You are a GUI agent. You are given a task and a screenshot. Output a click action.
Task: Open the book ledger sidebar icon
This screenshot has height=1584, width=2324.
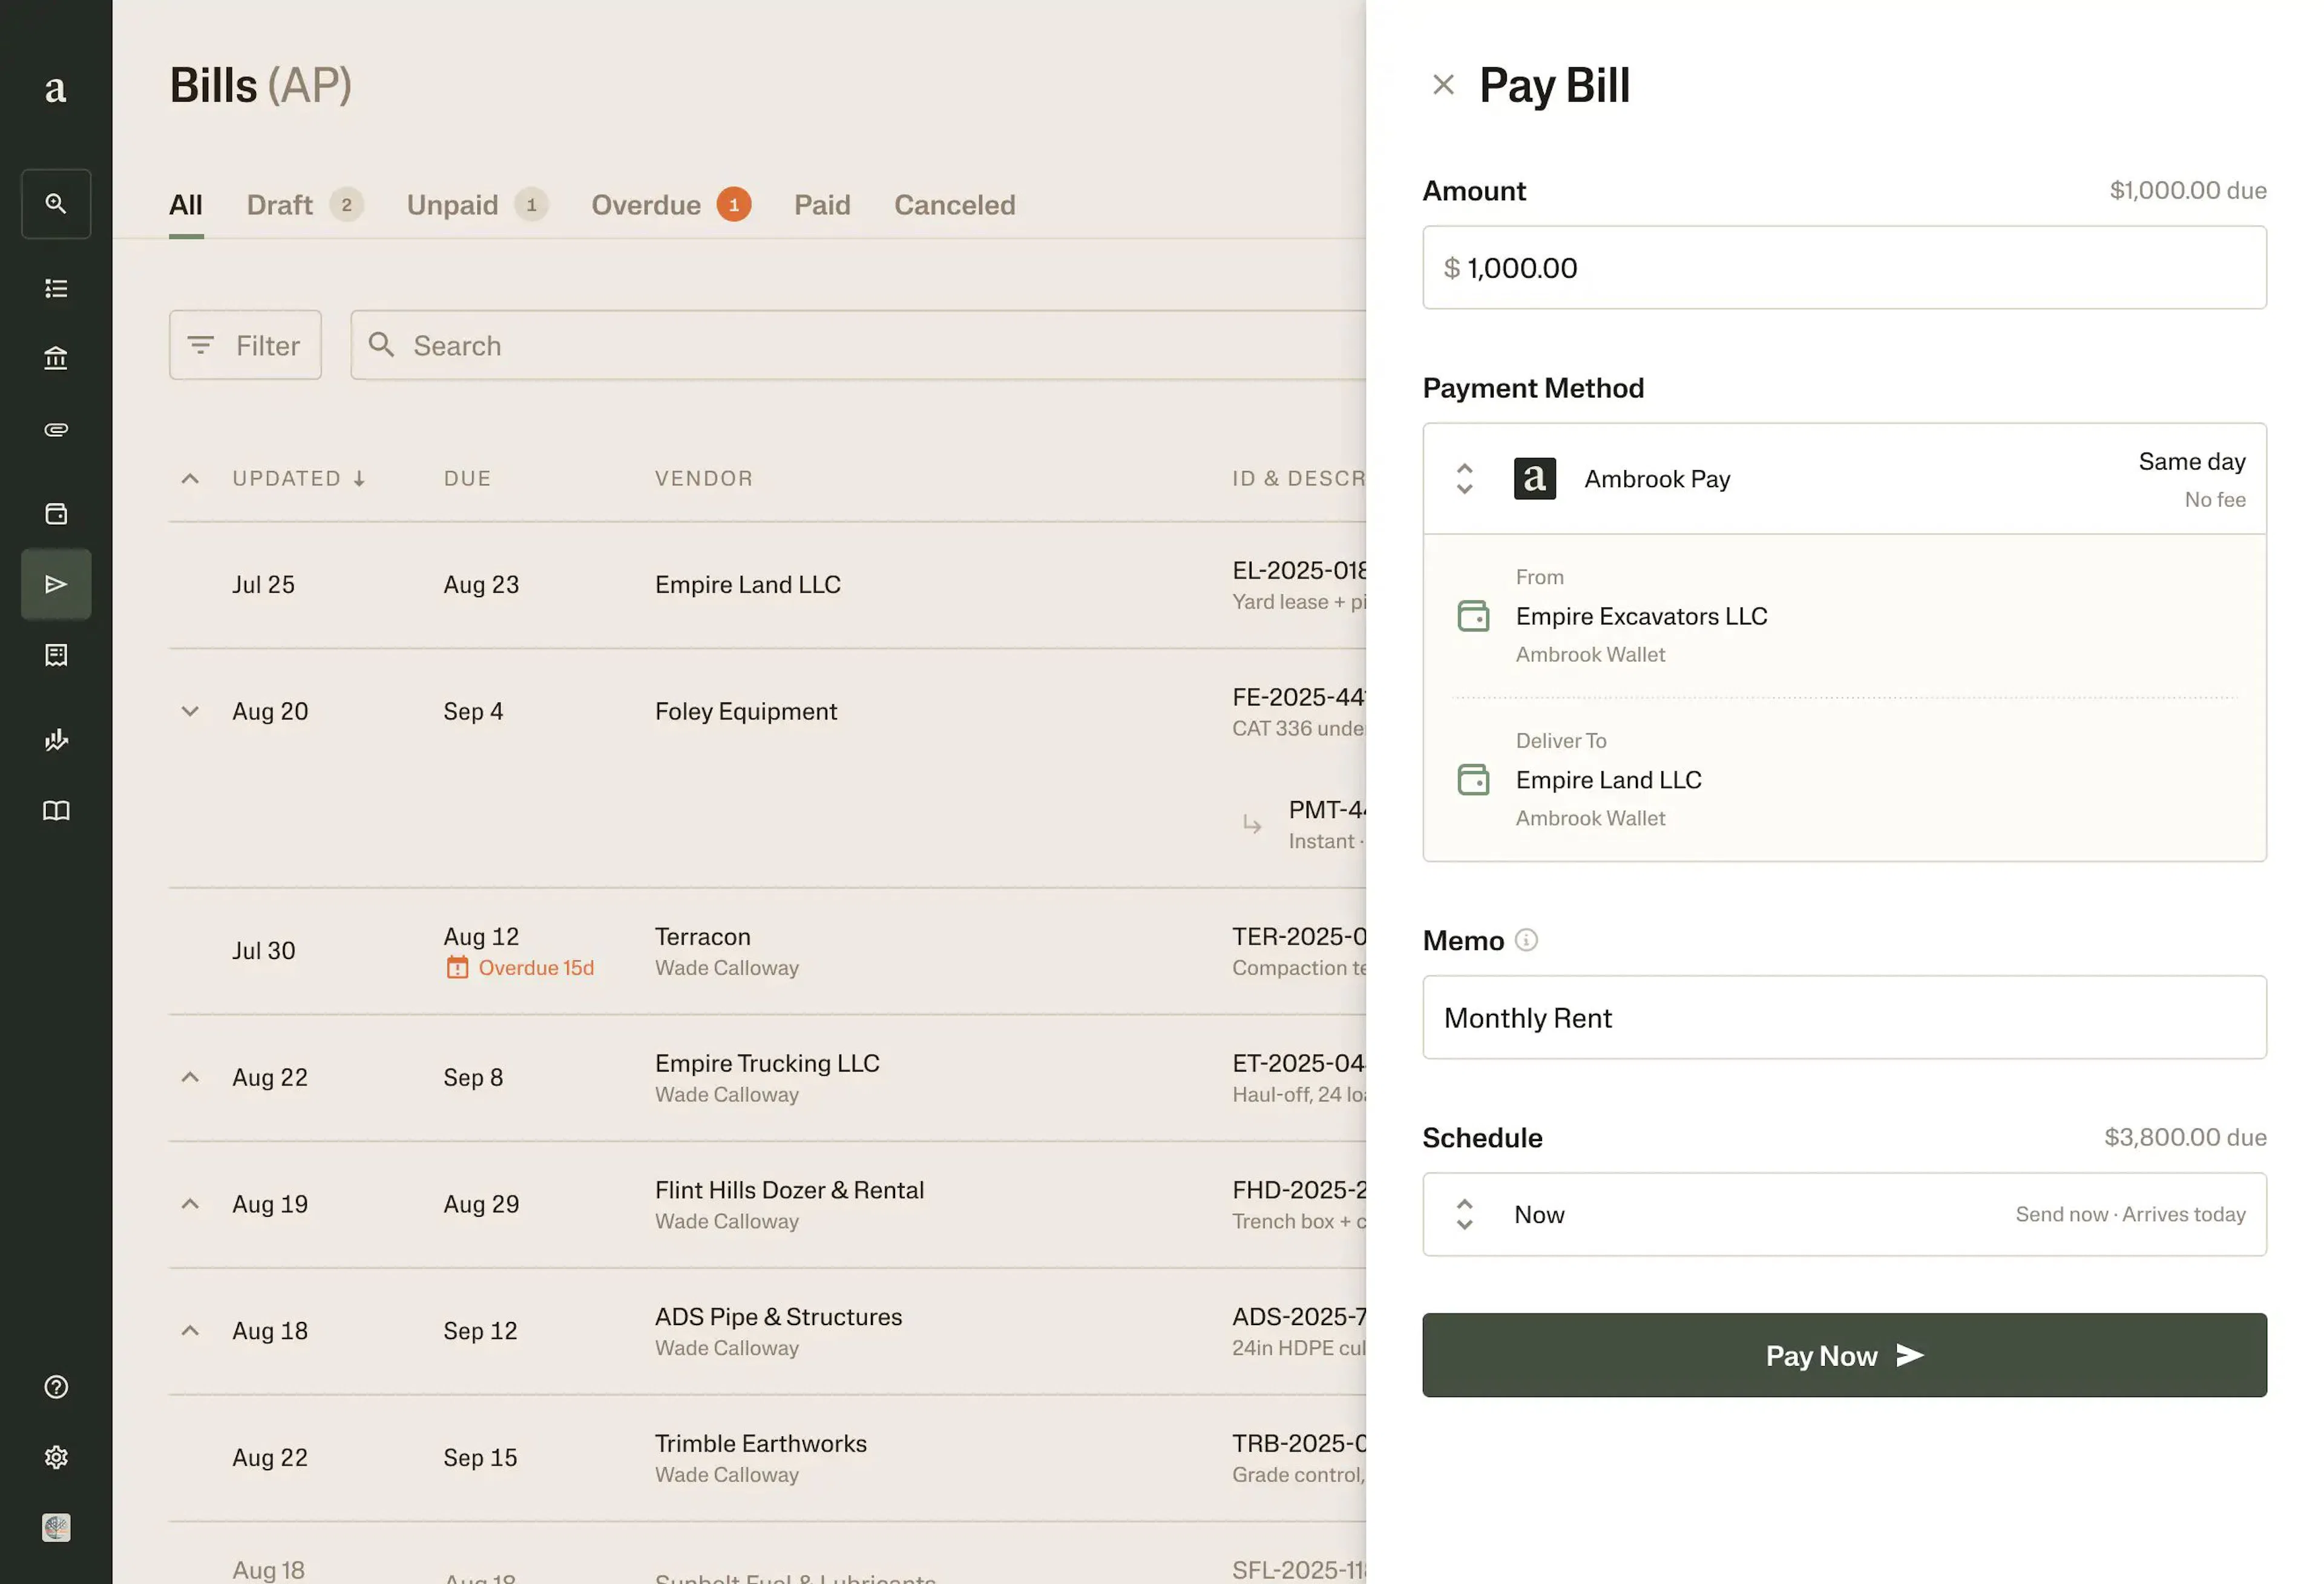(x=56, y=810)
